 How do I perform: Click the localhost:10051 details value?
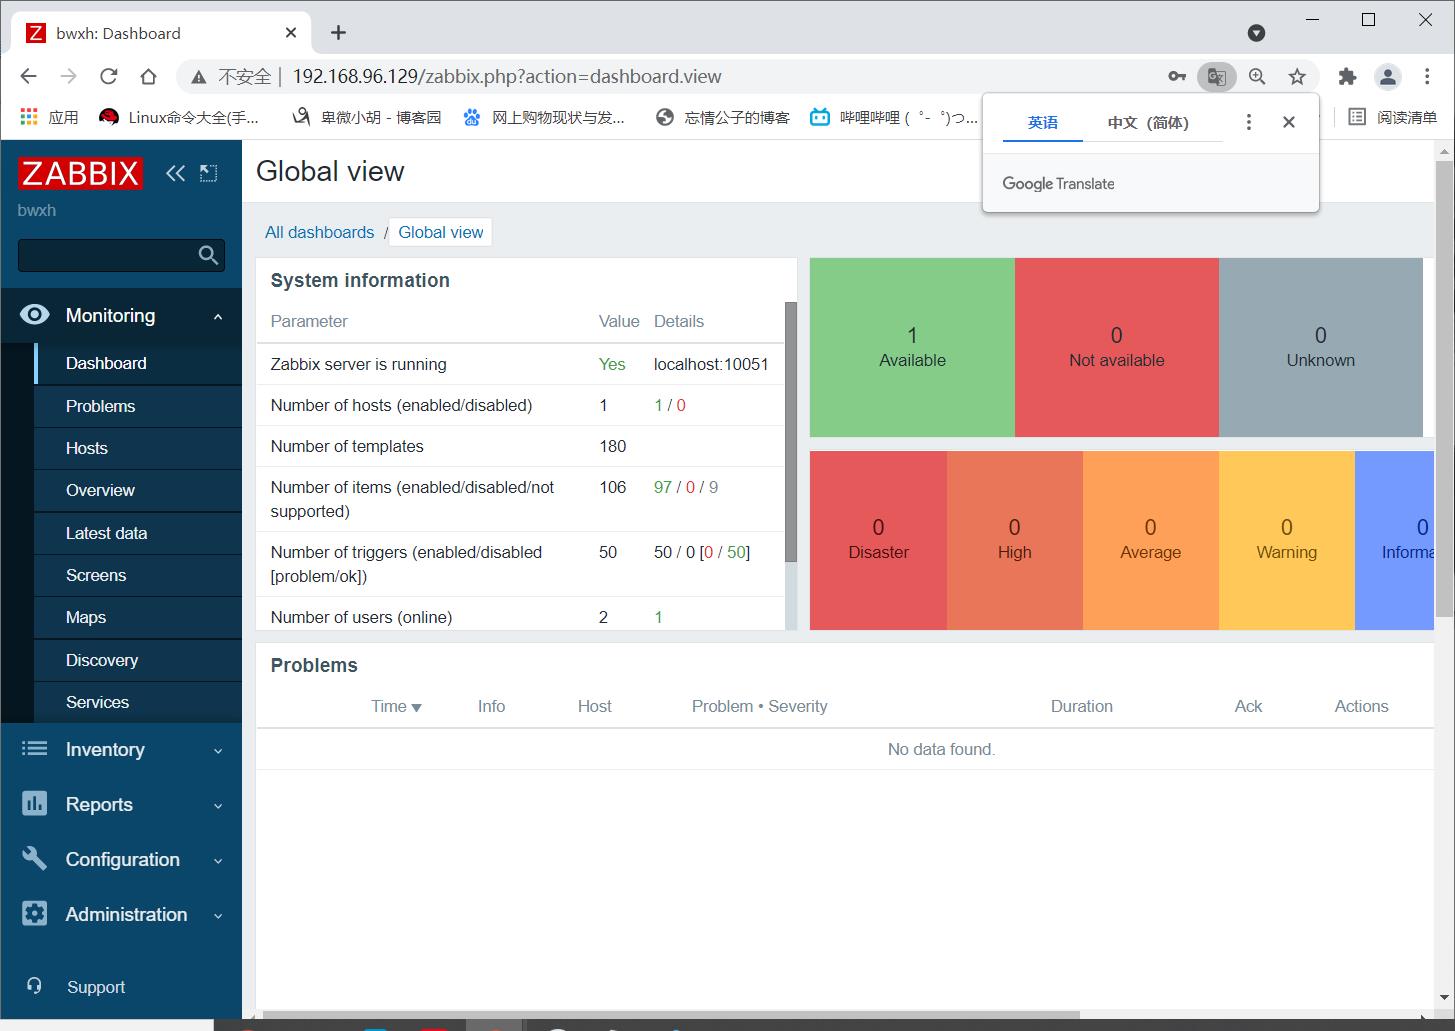point(711,364)
